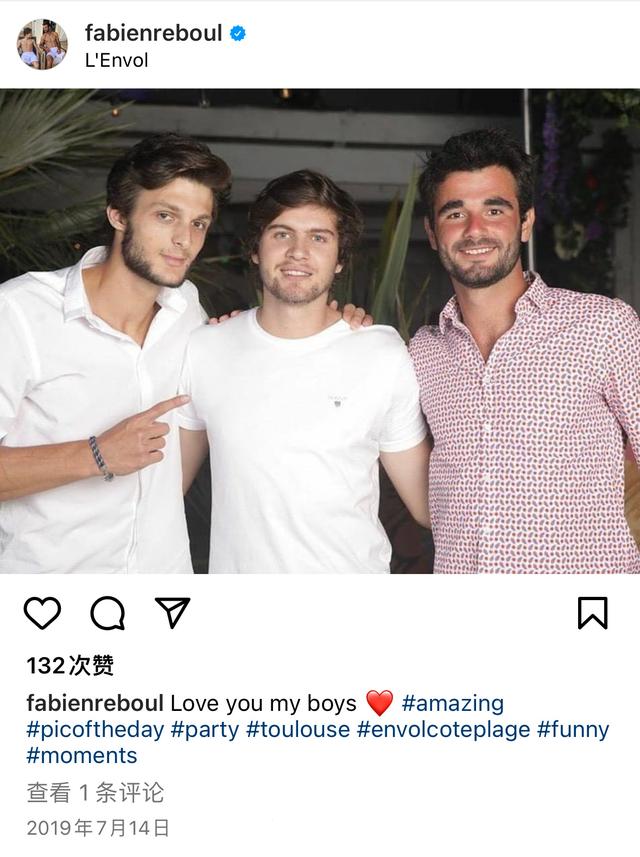Image resolution: width=640 pixels, height=857 pixels.
Task: Open the #party hashtag
Action: [205, 730]
